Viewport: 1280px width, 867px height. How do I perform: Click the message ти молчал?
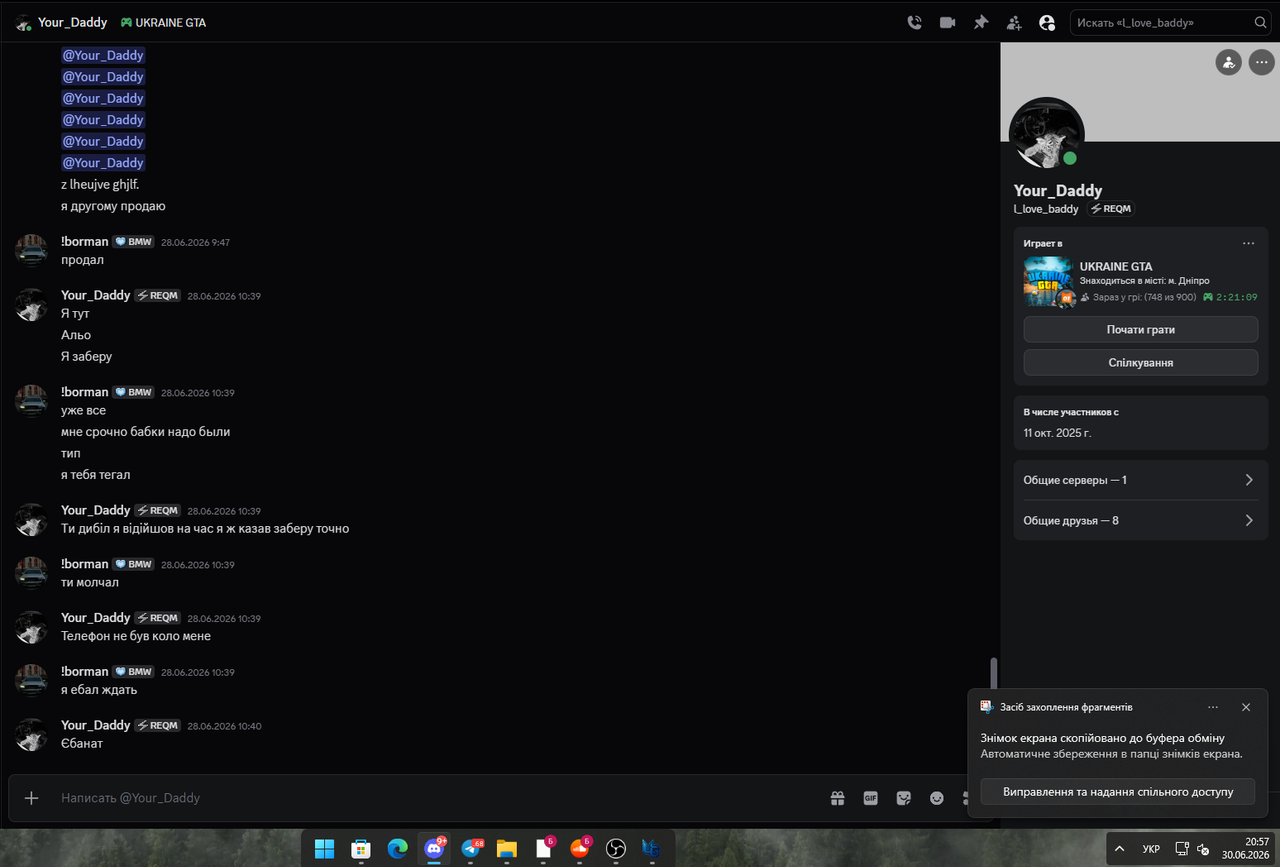[x=90, y=582]
